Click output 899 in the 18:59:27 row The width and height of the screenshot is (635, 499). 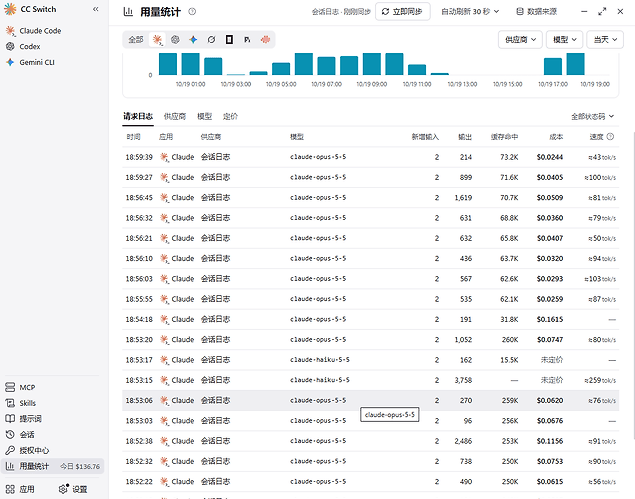pos(466,177)
